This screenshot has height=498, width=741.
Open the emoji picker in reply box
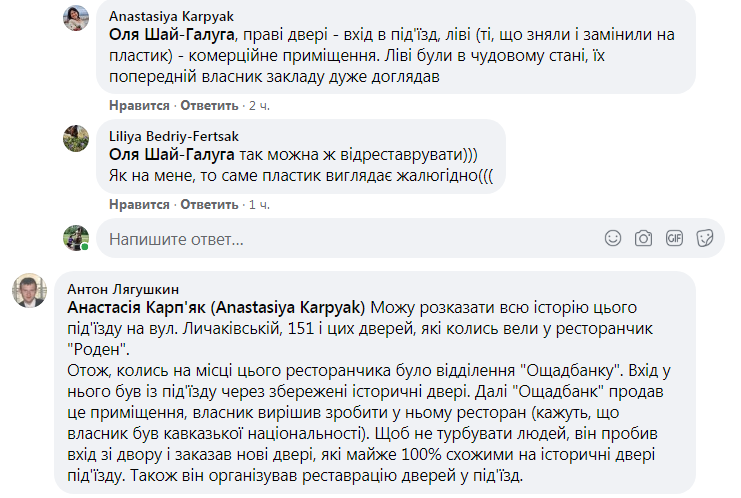click(614, 239)
